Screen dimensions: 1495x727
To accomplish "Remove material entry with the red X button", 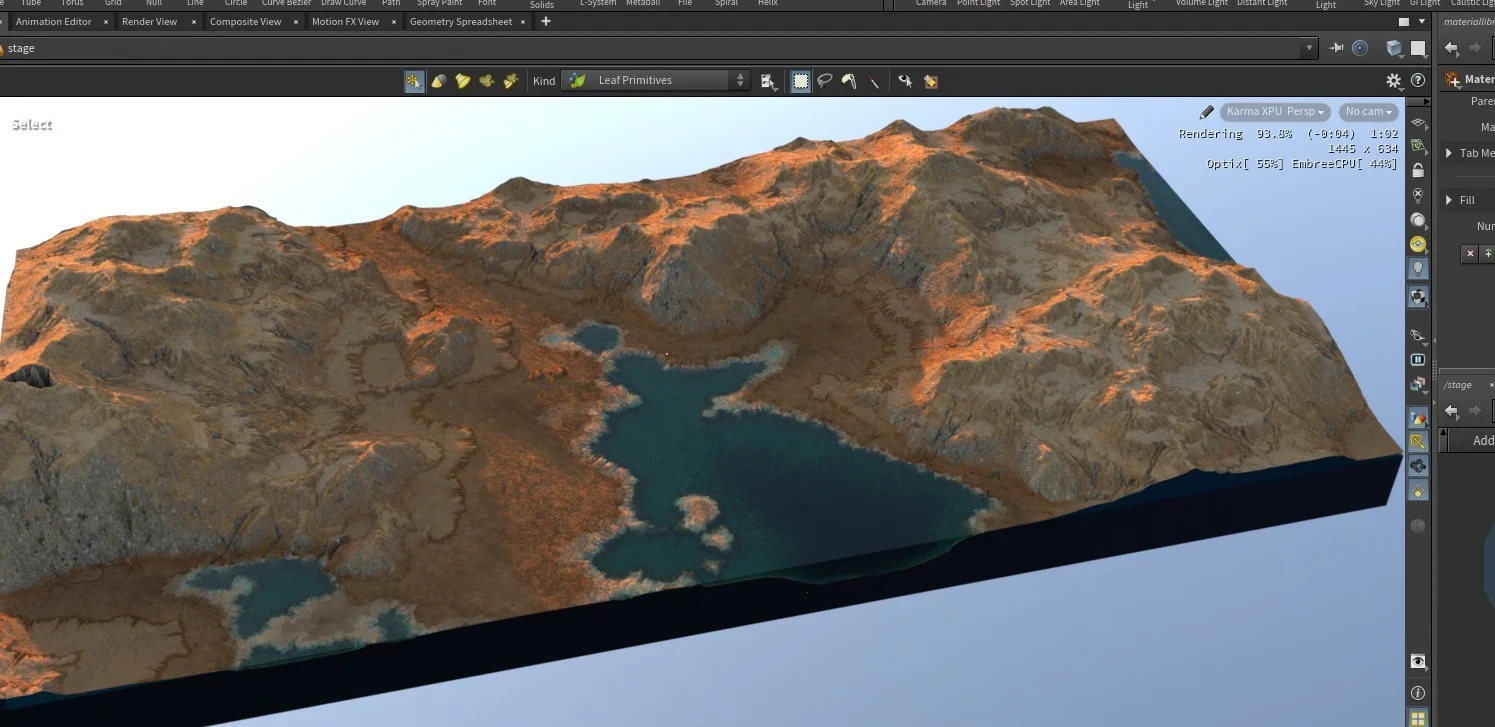I will (1469, 254).
